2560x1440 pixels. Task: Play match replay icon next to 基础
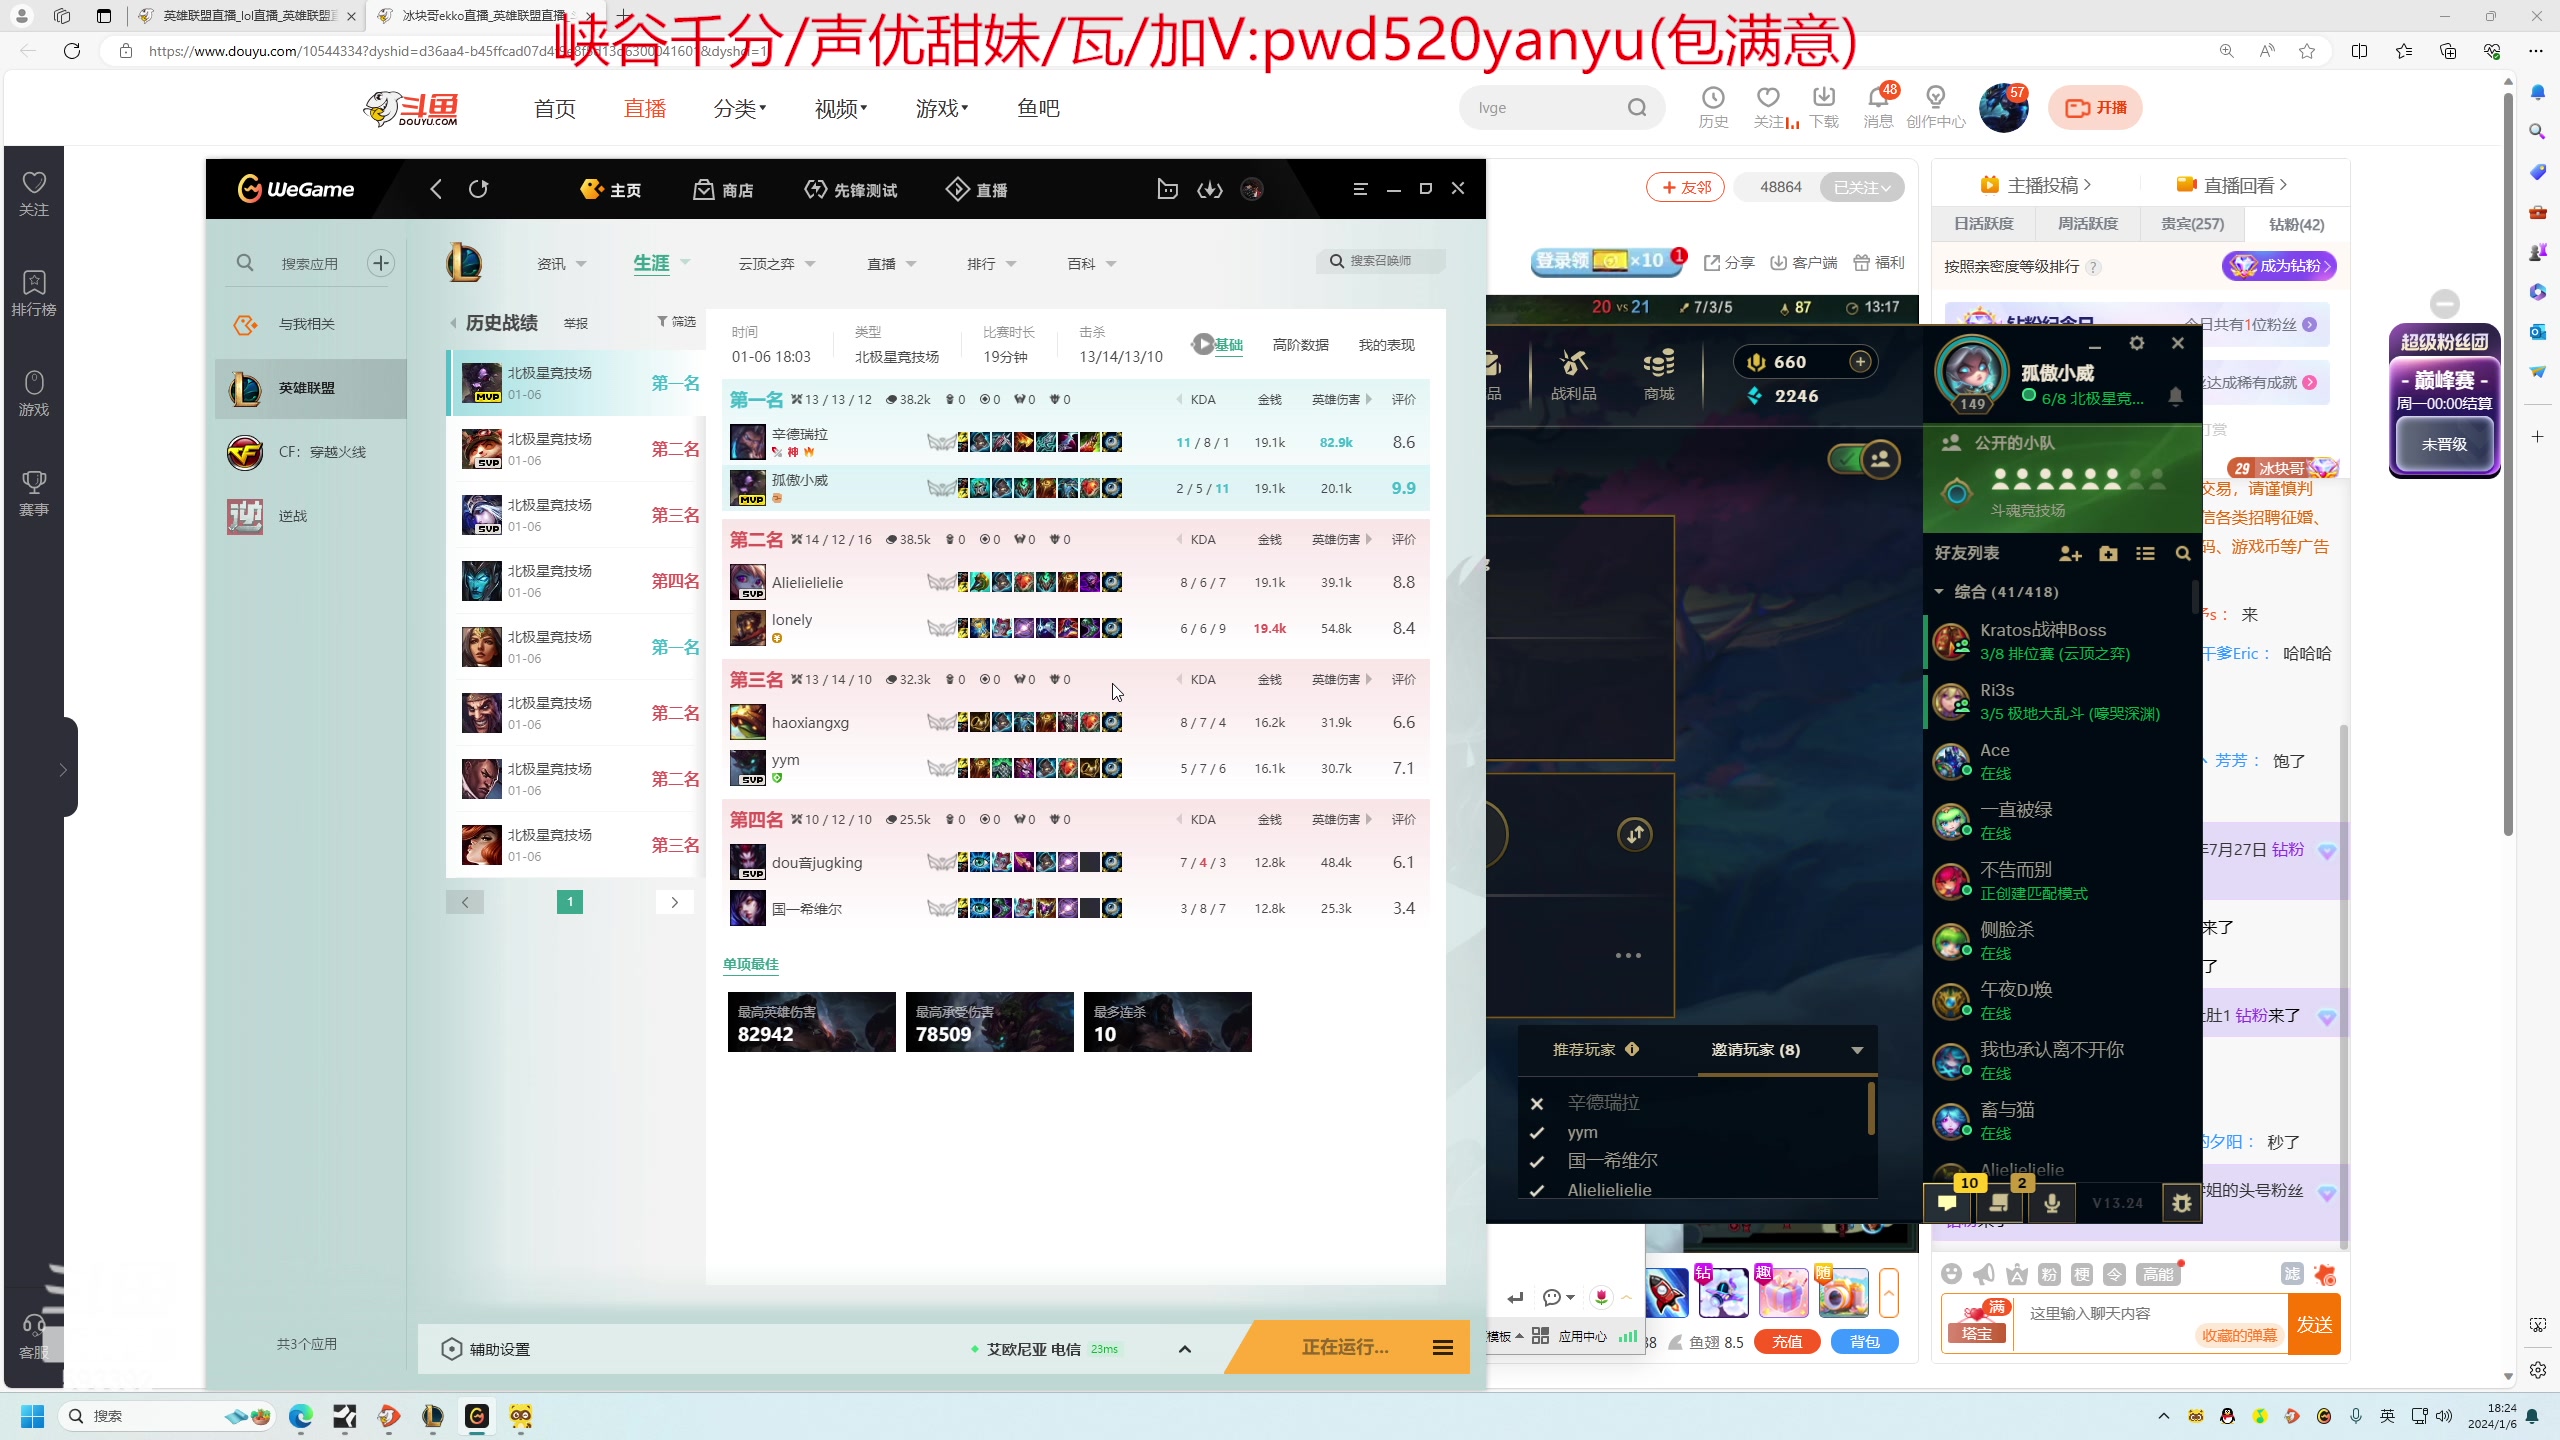(x=1203, y=344)
